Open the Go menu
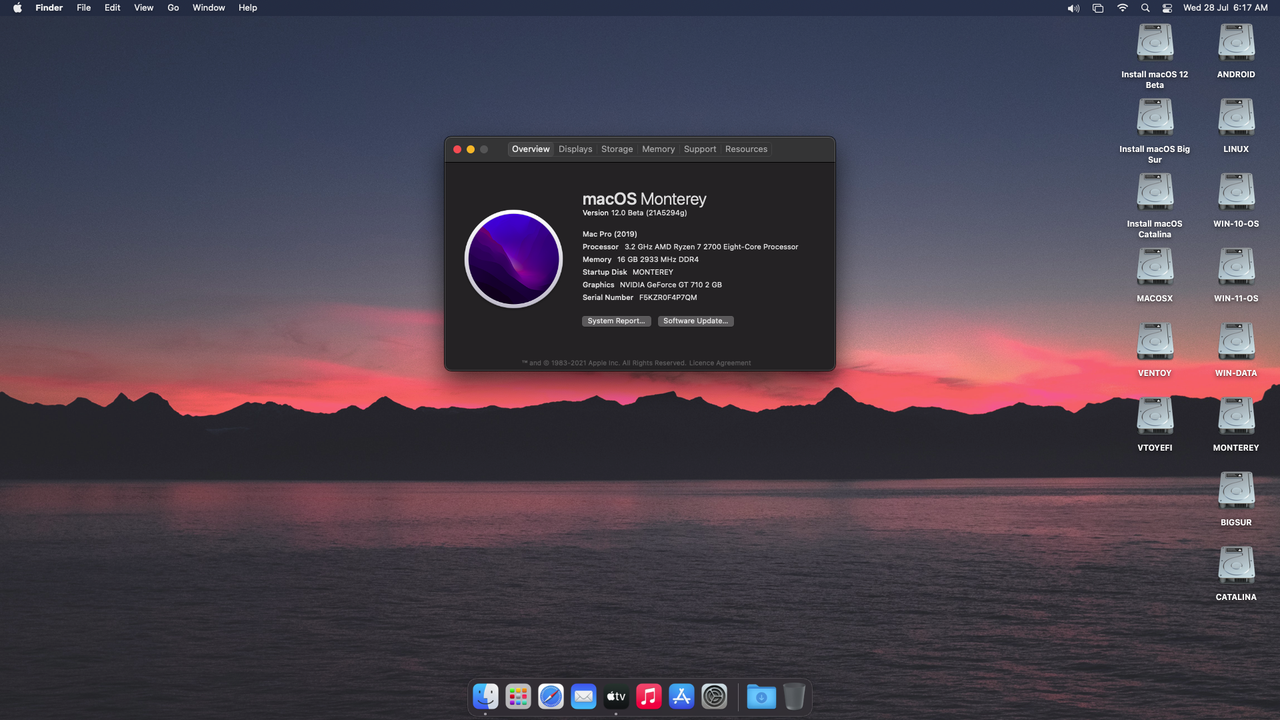 click(173, 7)
